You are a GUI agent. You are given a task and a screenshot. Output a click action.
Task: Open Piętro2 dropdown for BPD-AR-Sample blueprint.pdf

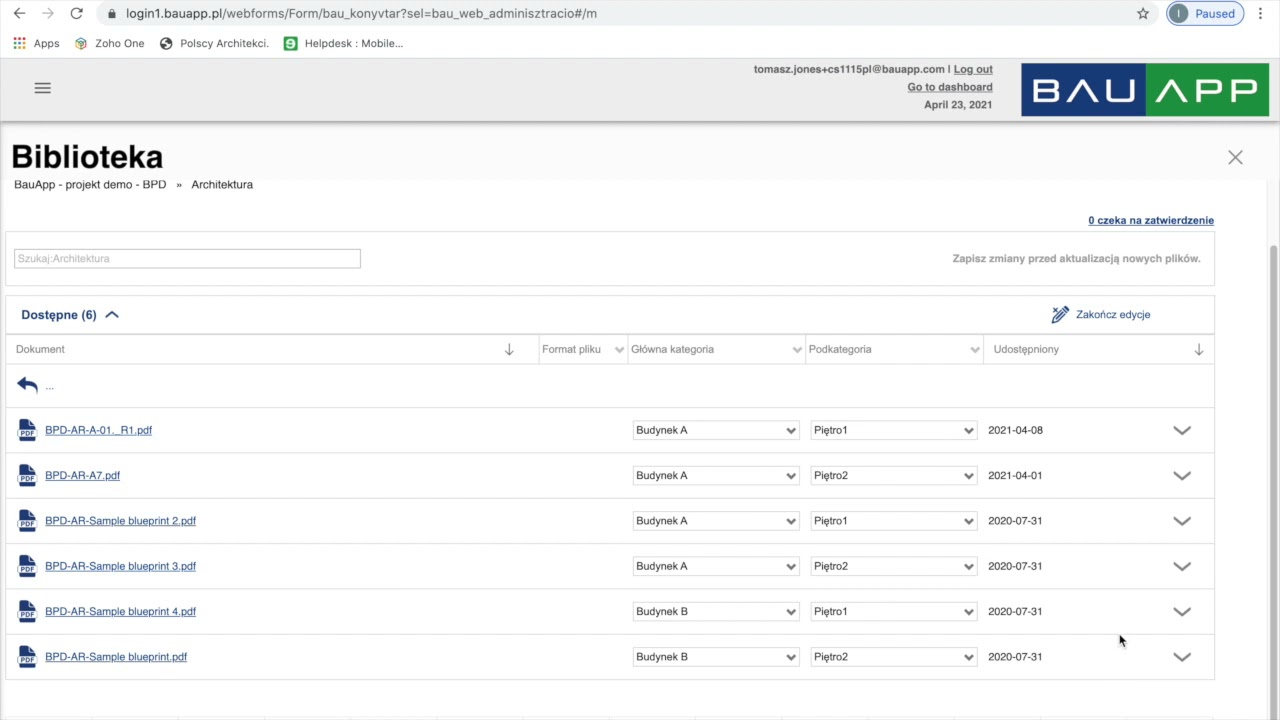pyautogui.click(x=894, y=657)
